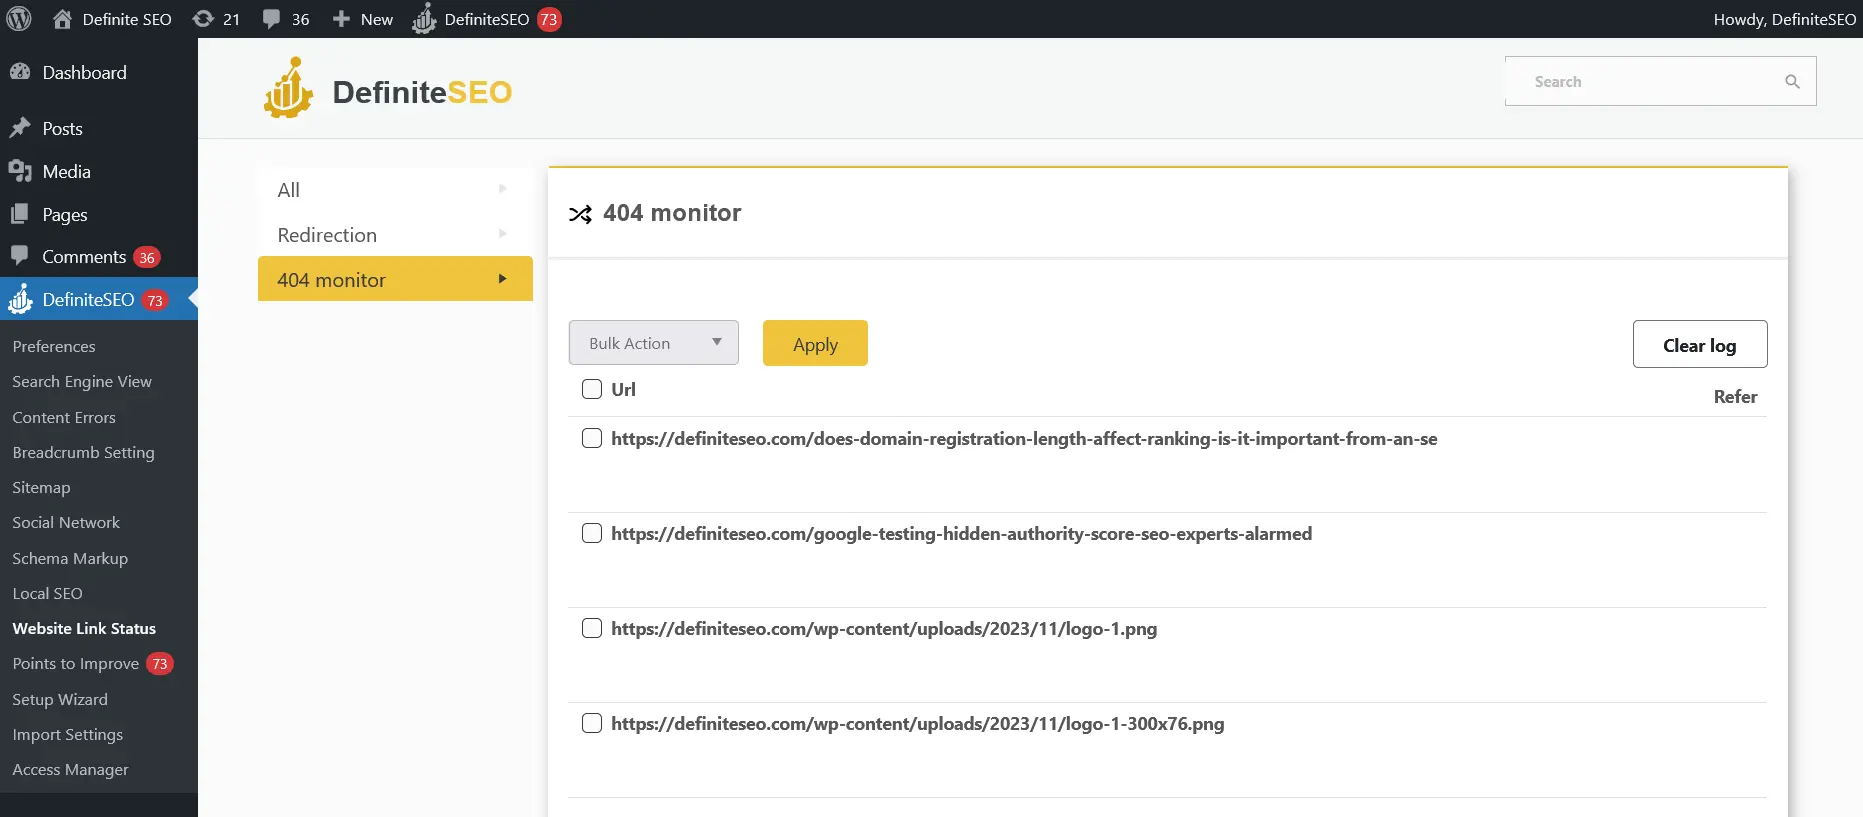Viewport: 1863px width, 817px height.
Task: Open Content Errors submenu item
Action: pyautogui.click(x=64, y=417)
